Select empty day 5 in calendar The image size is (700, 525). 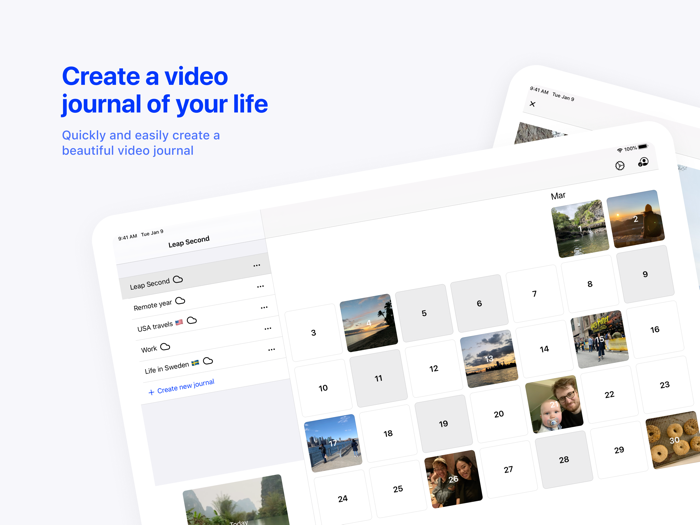[424, 313]
